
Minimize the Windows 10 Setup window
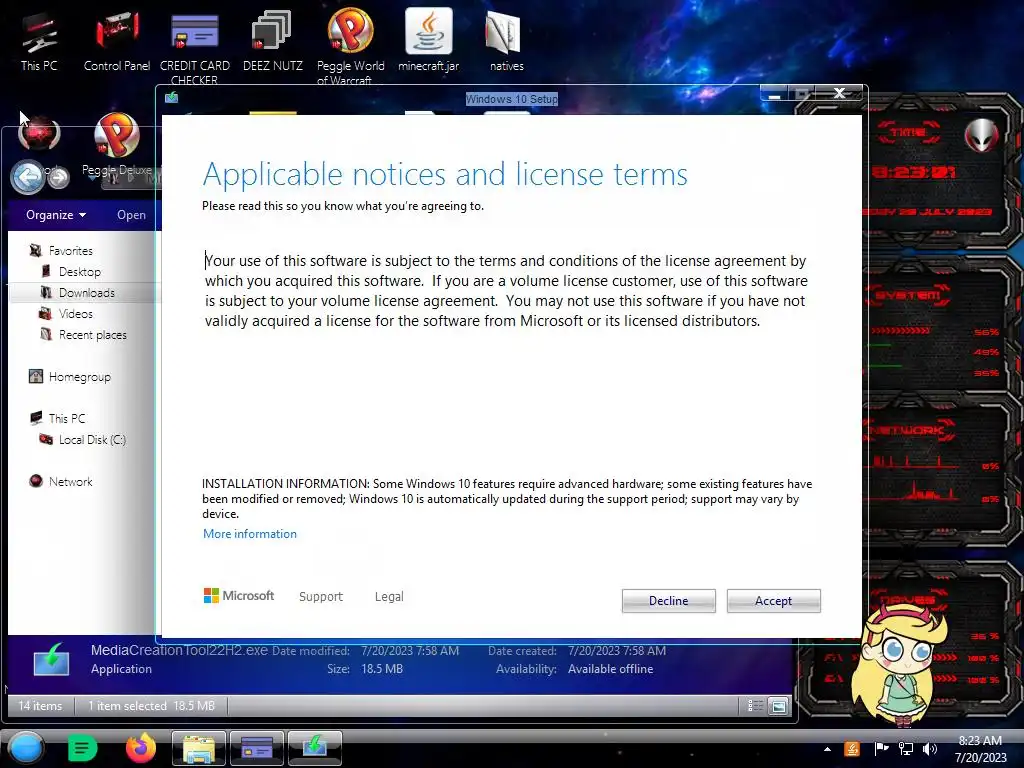[776, 94]
